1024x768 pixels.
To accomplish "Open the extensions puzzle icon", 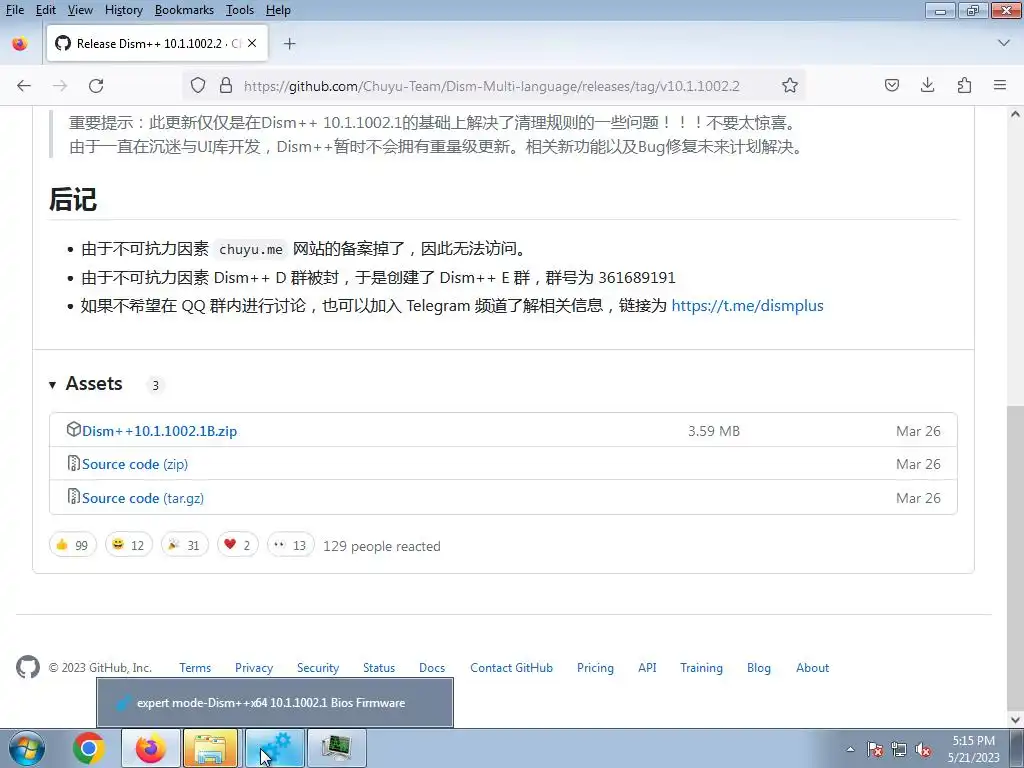I will [x=964, y=86].
